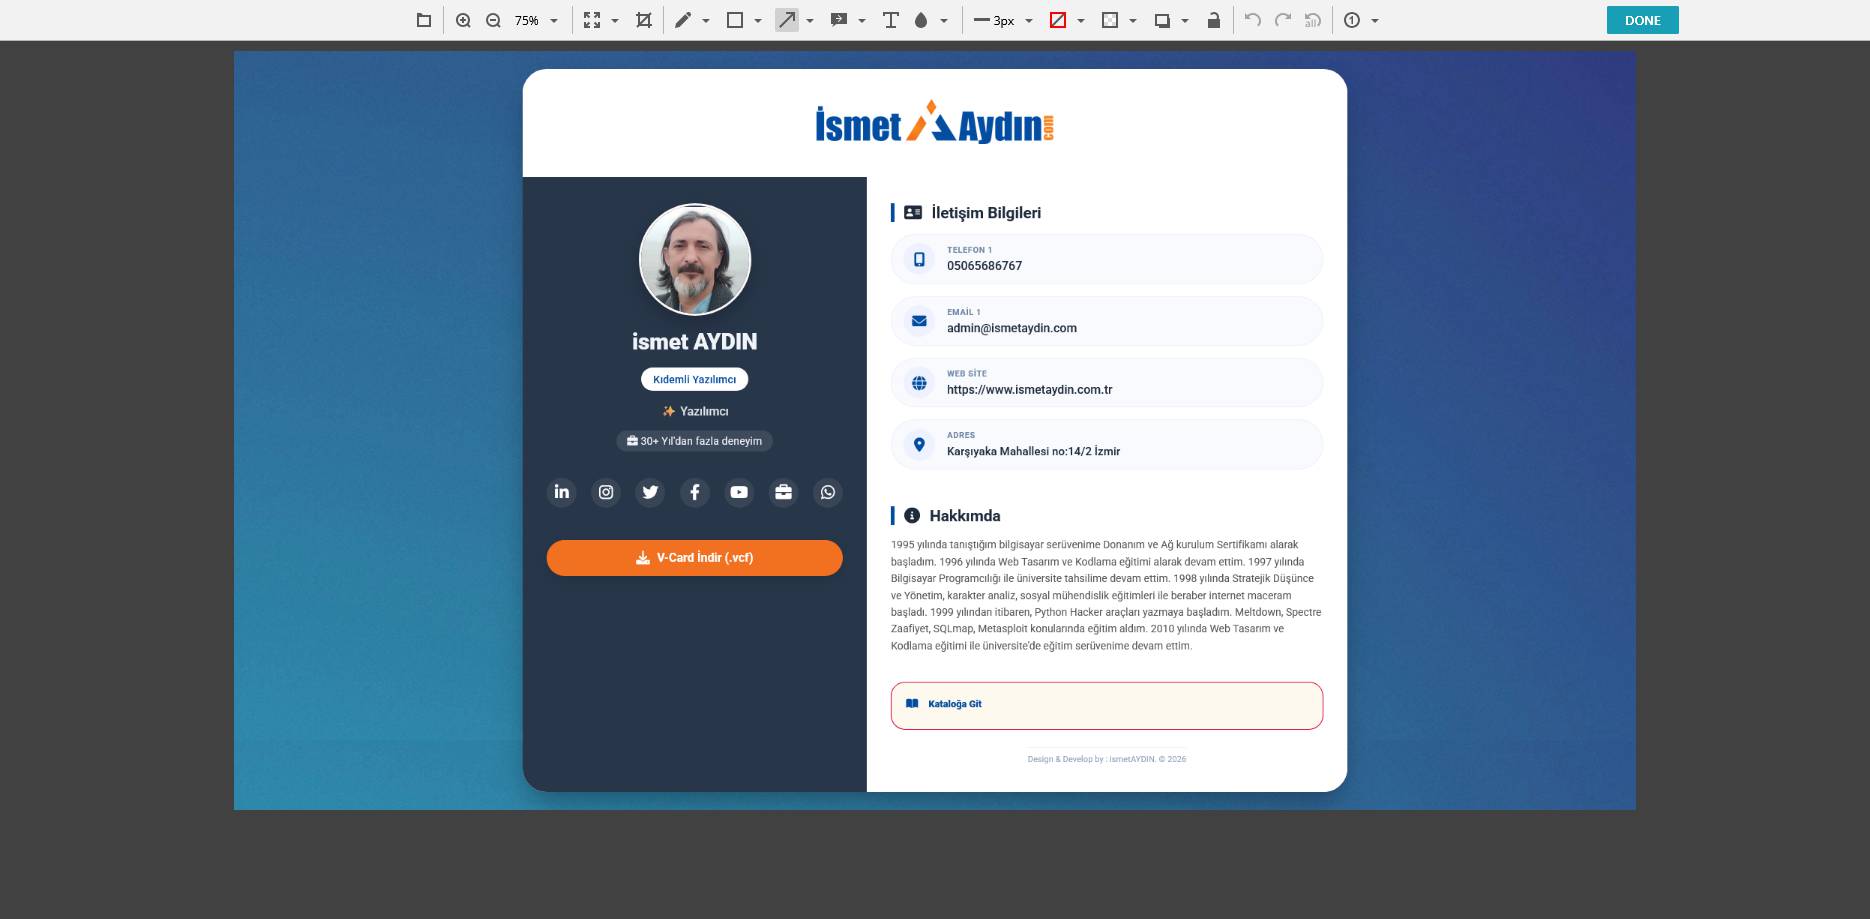Select the blur drop tool

pos(921,20)
